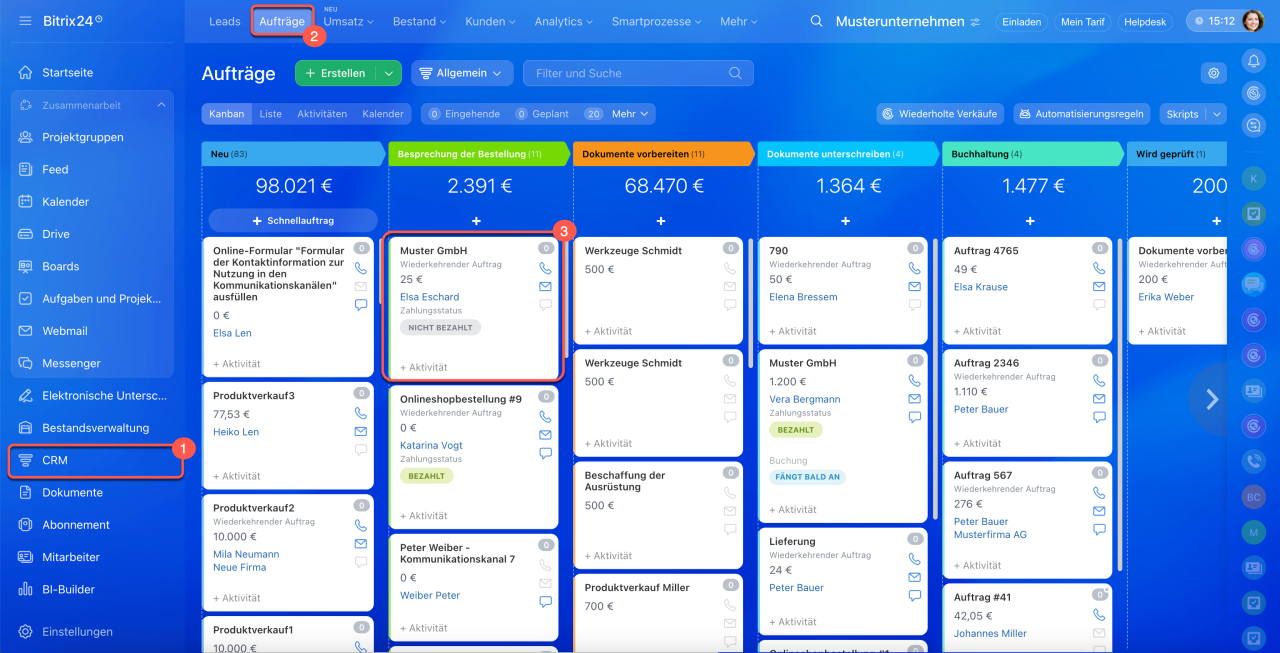Open the hamburger menu beside Bitrix24 logo

point(25,20)
